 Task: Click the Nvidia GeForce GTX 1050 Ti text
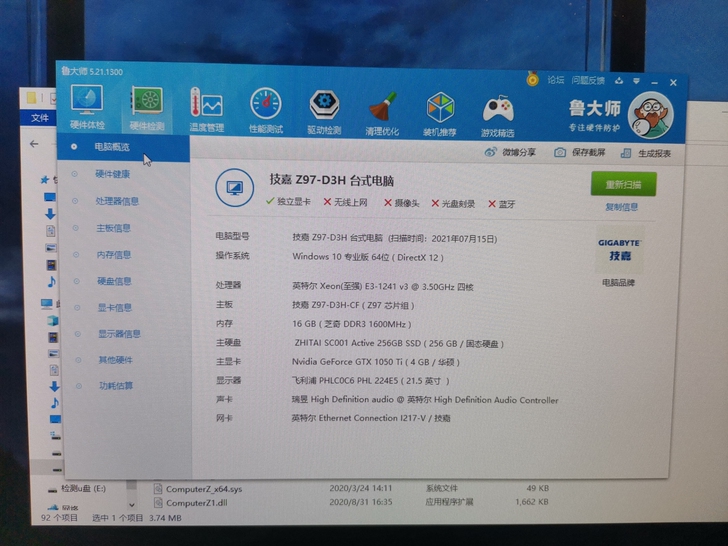(376, 362)
